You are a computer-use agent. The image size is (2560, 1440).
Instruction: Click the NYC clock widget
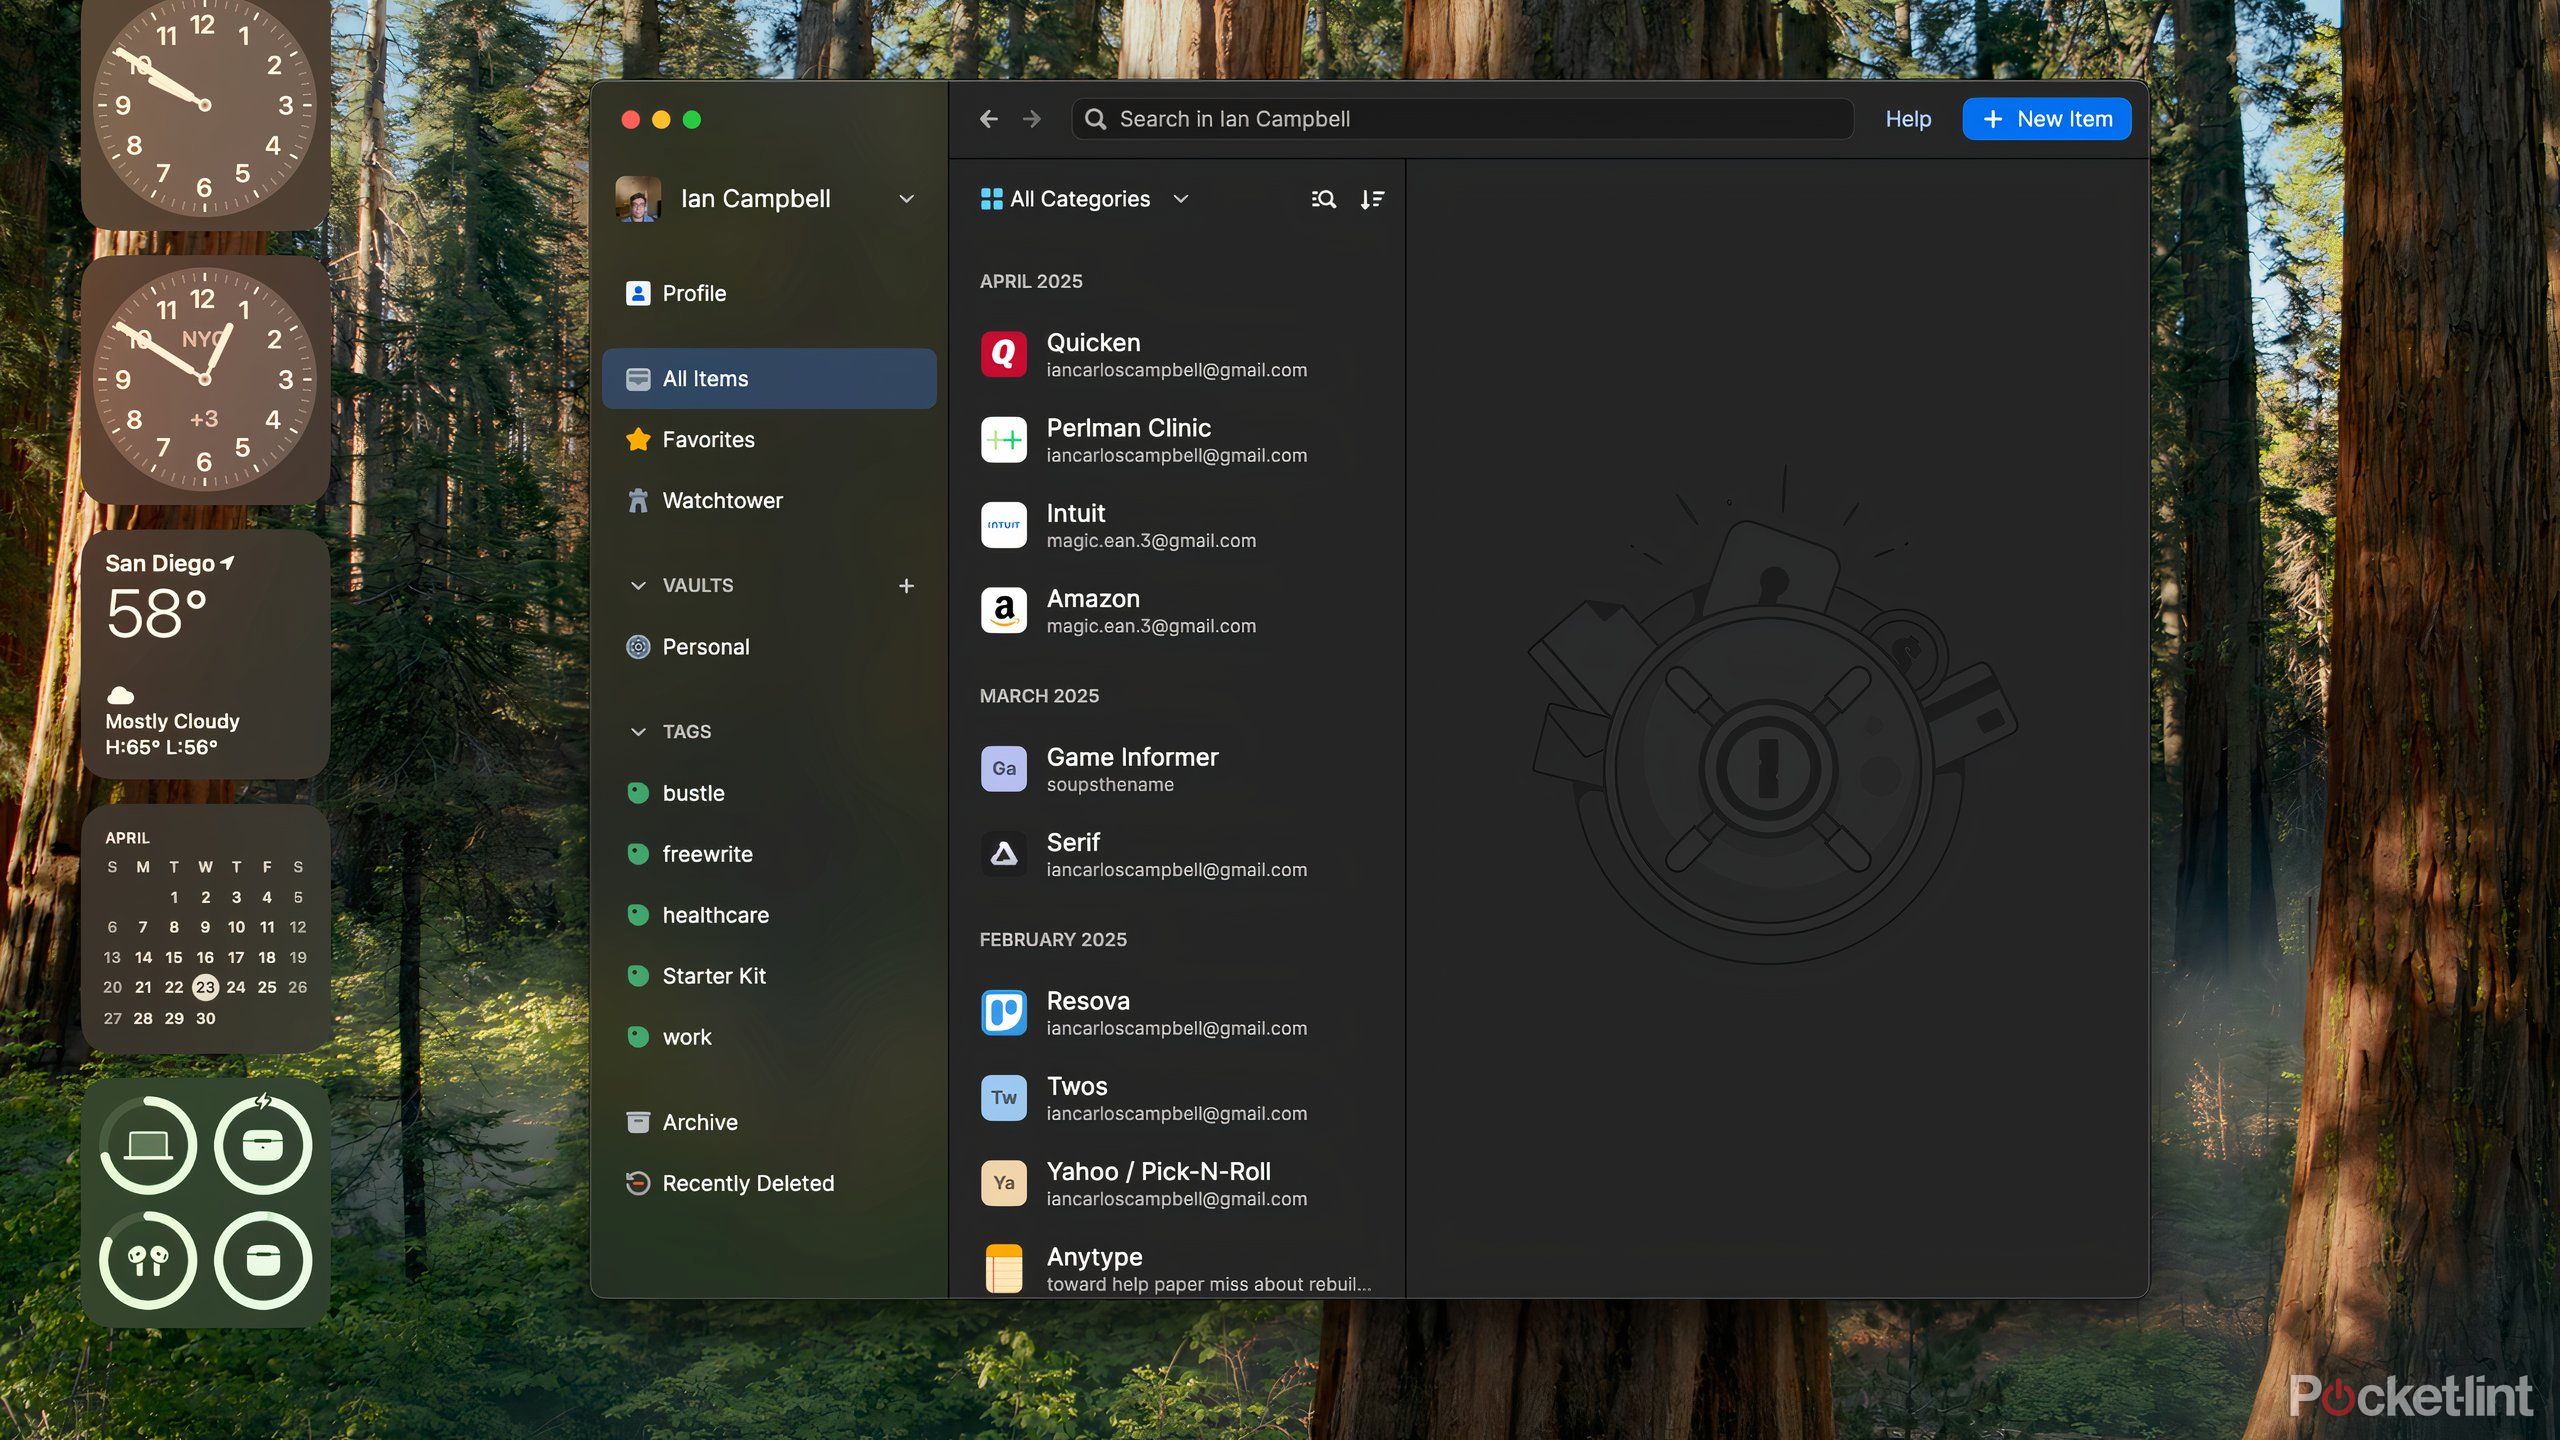tap(205, 379)
